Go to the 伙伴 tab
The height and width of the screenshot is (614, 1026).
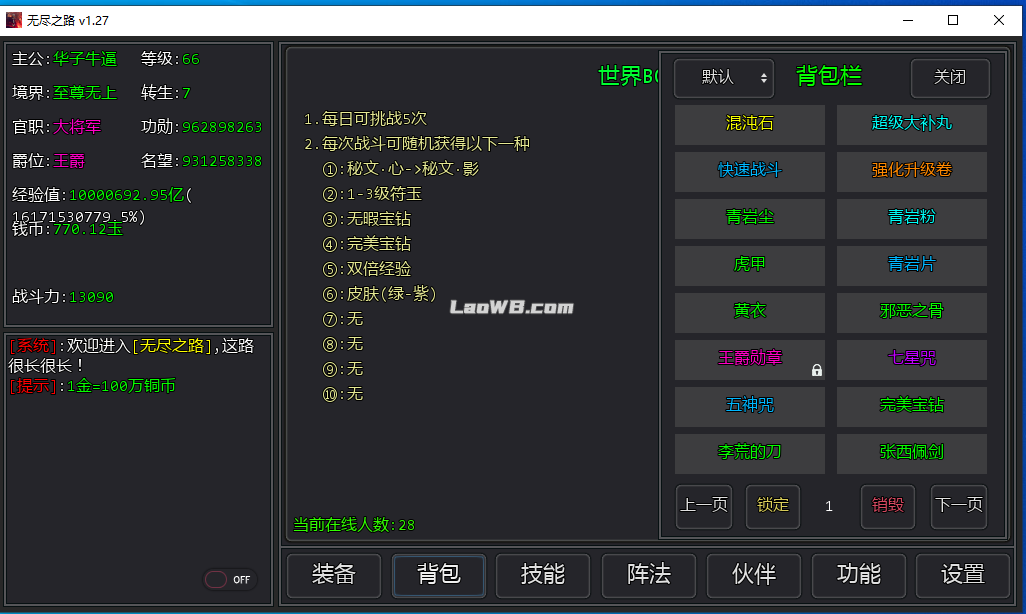[x=753, y=574]
